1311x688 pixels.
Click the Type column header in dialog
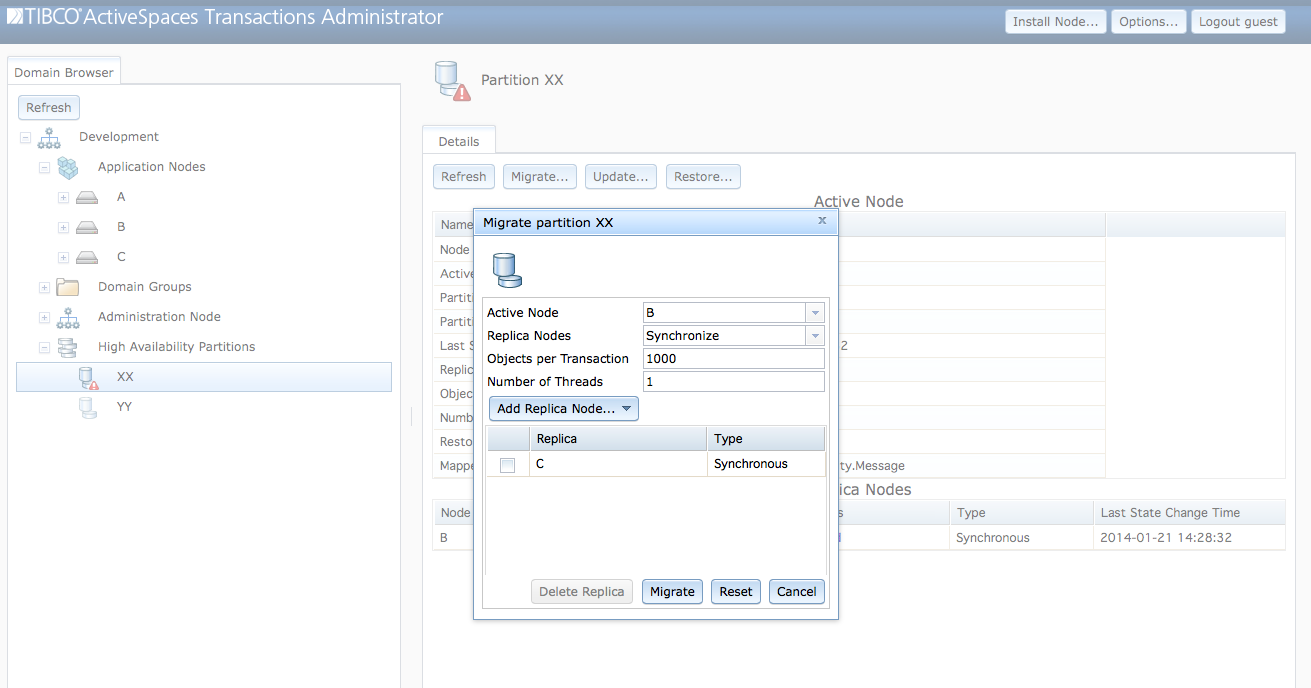point(766,439)
